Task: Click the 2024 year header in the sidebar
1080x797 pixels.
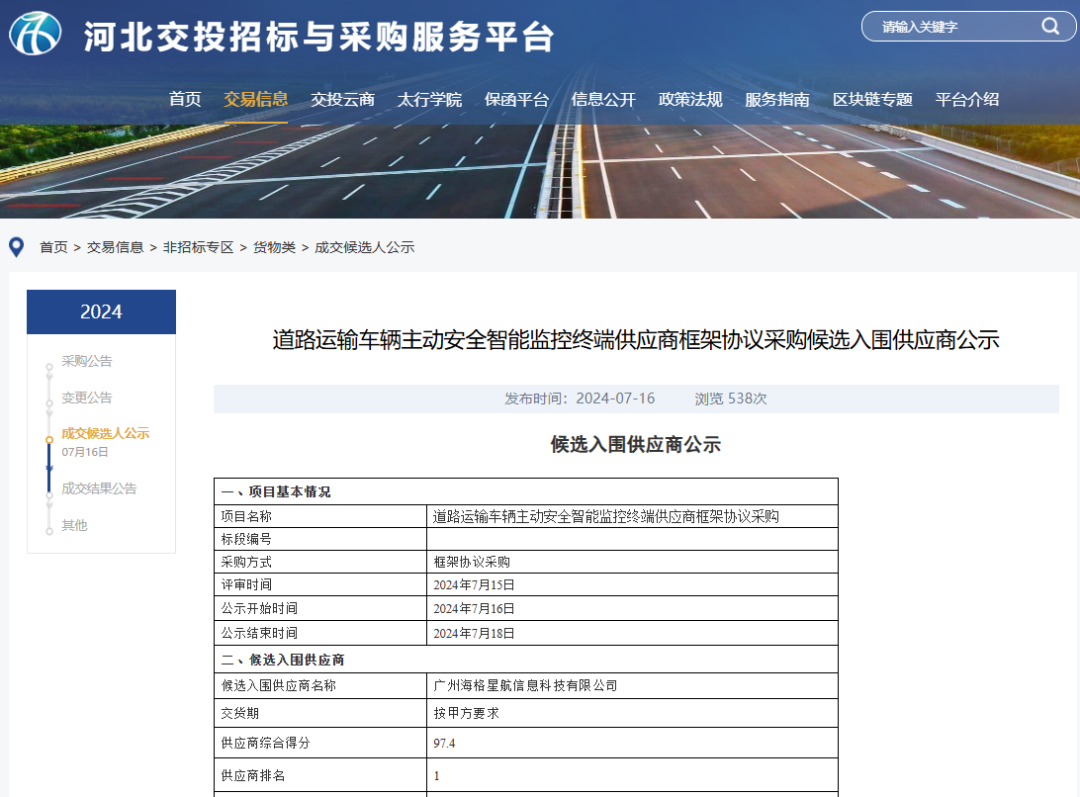Action: (x=101, y=312)
